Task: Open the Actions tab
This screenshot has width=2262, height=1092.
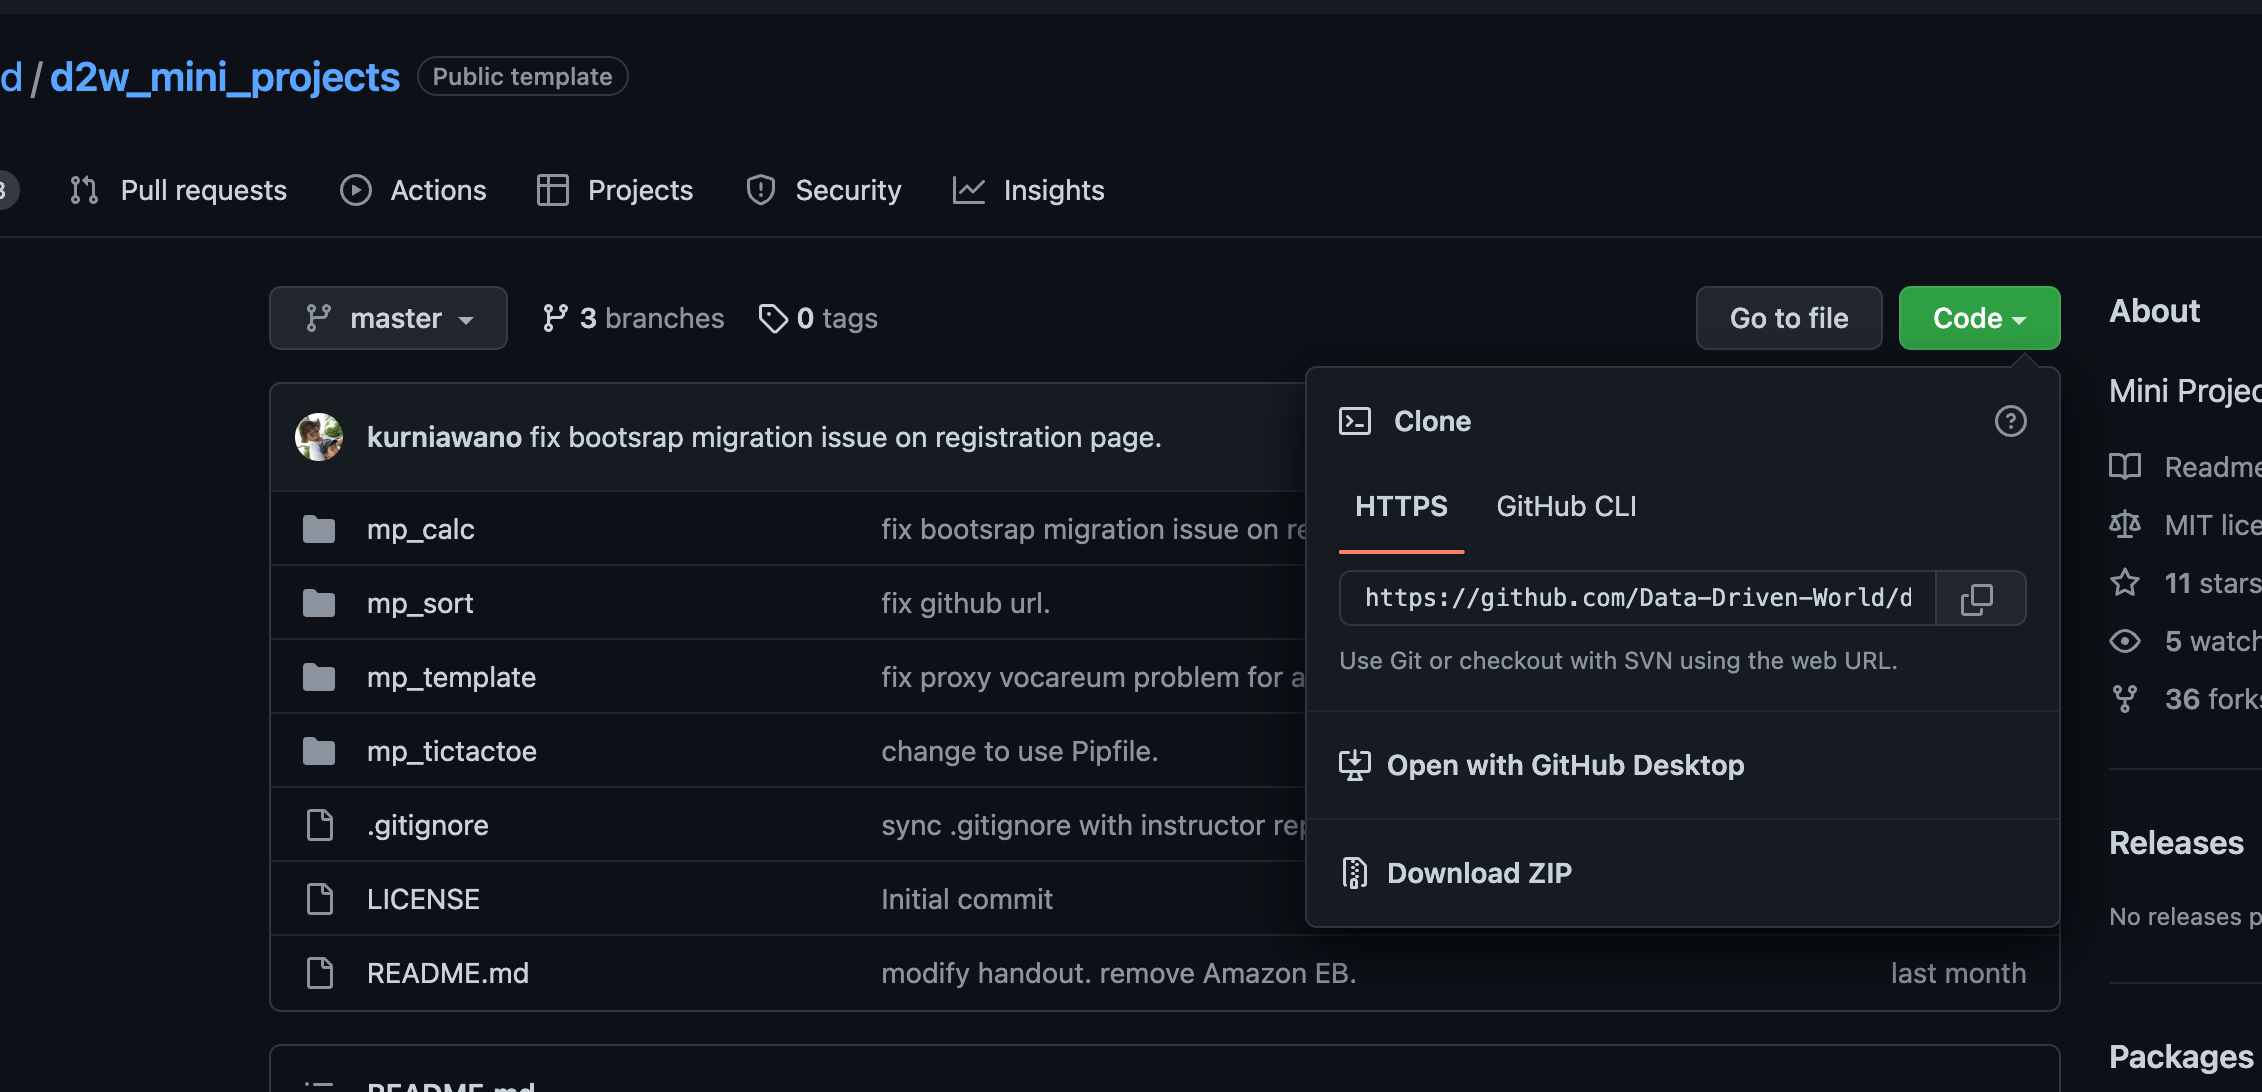Action: 413,190
